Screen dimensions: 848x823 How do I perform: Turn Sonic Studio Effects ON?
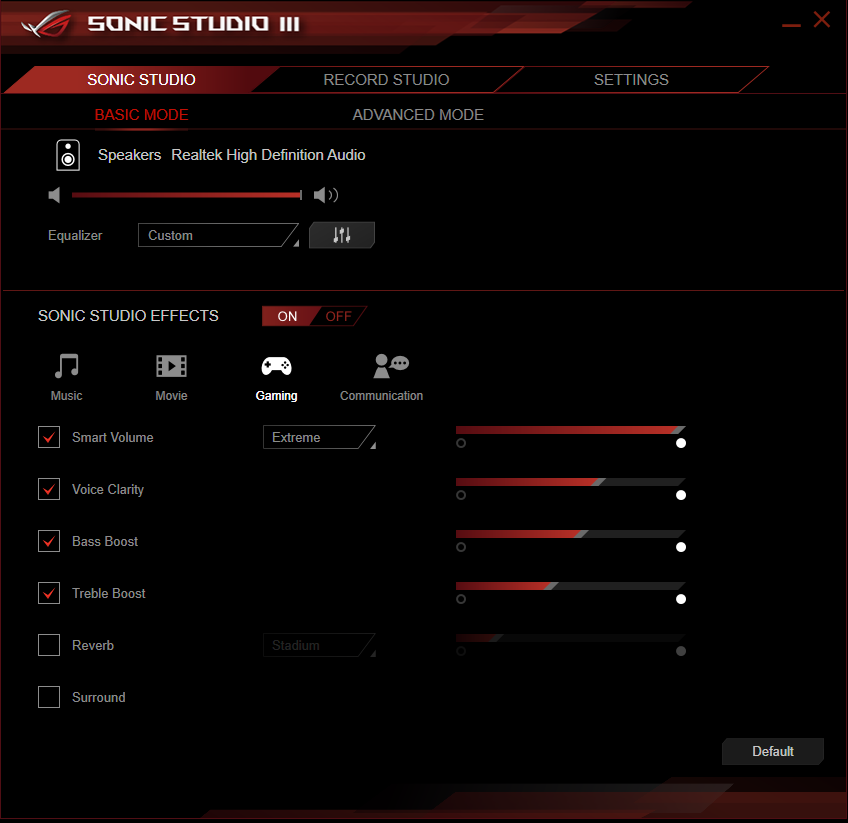(x=287, y=316)
